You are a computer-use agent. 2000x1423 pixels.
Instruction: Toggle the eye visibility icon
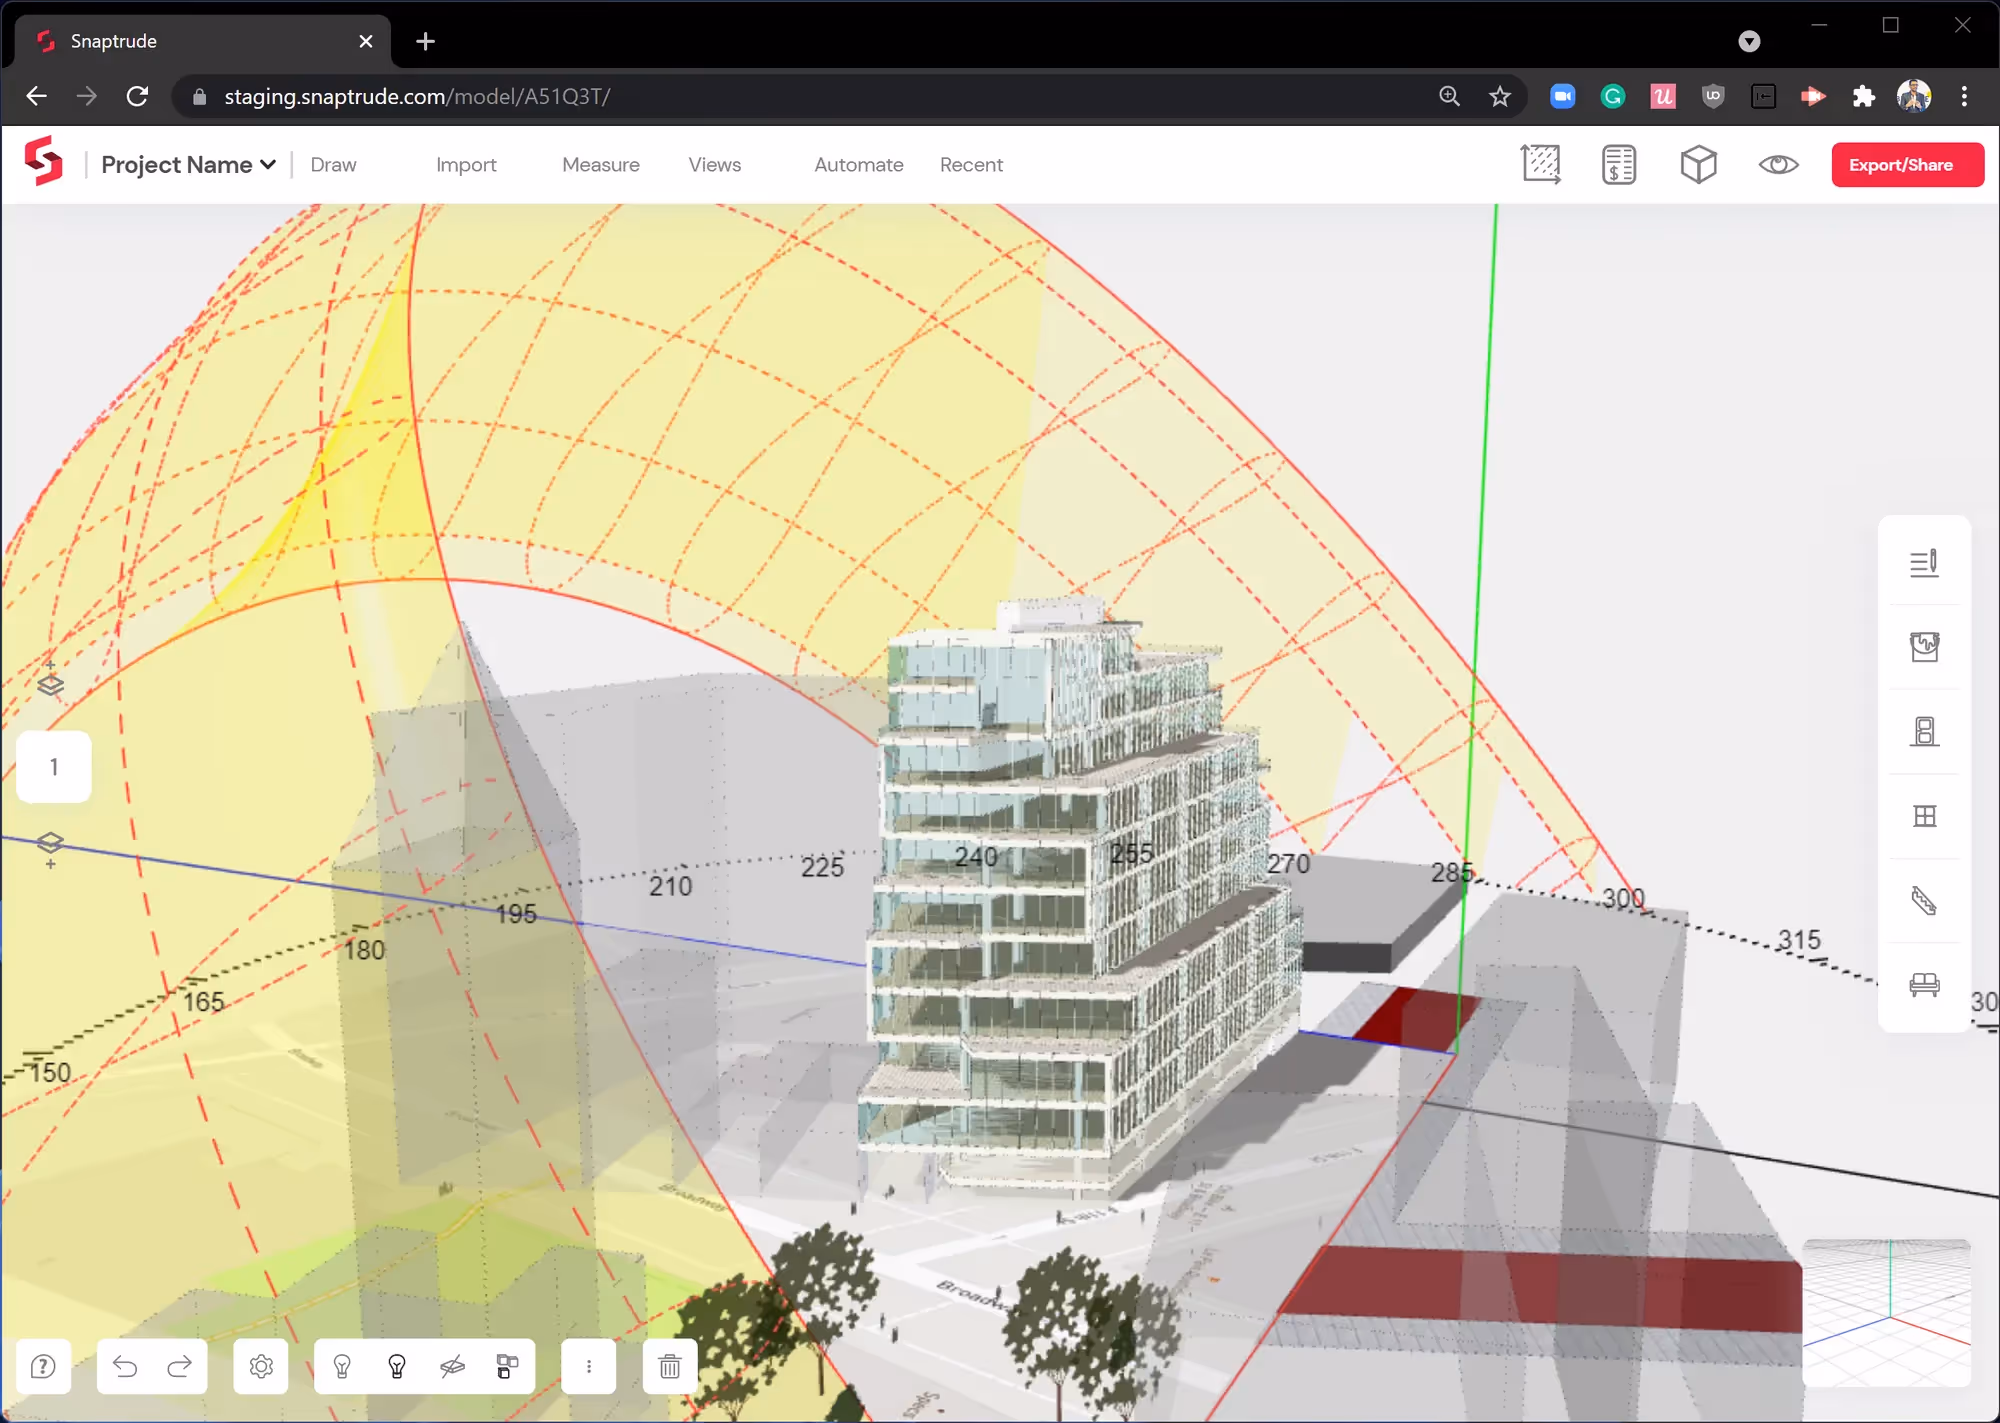[x=1778, y=164]
